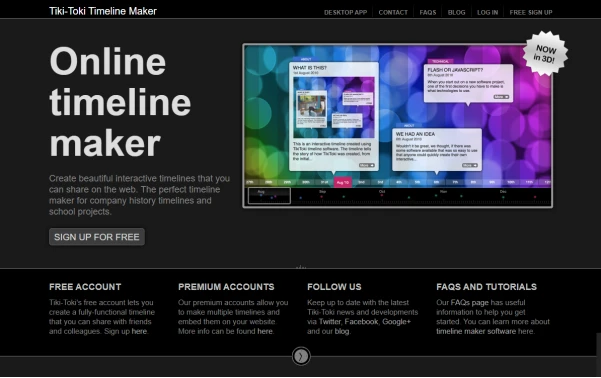Click the FAQS AND TUTORIALS heading

pos(486,287)
